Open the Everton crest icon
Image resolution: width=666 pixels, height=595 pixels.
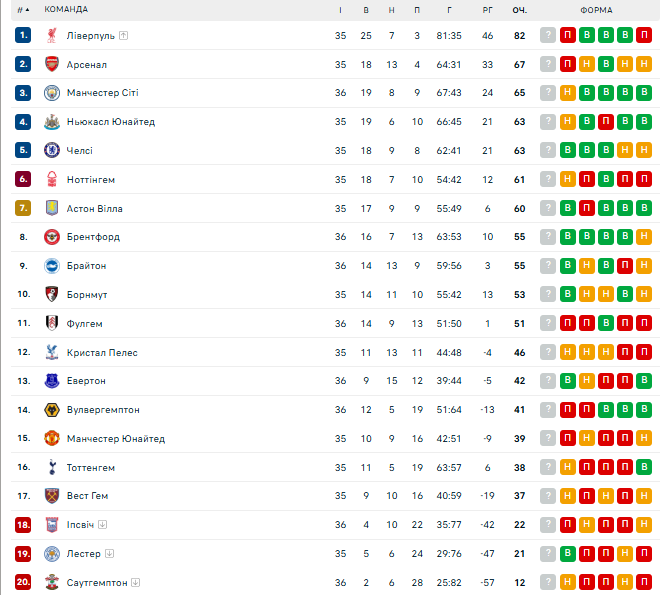(x=52, y=381)
